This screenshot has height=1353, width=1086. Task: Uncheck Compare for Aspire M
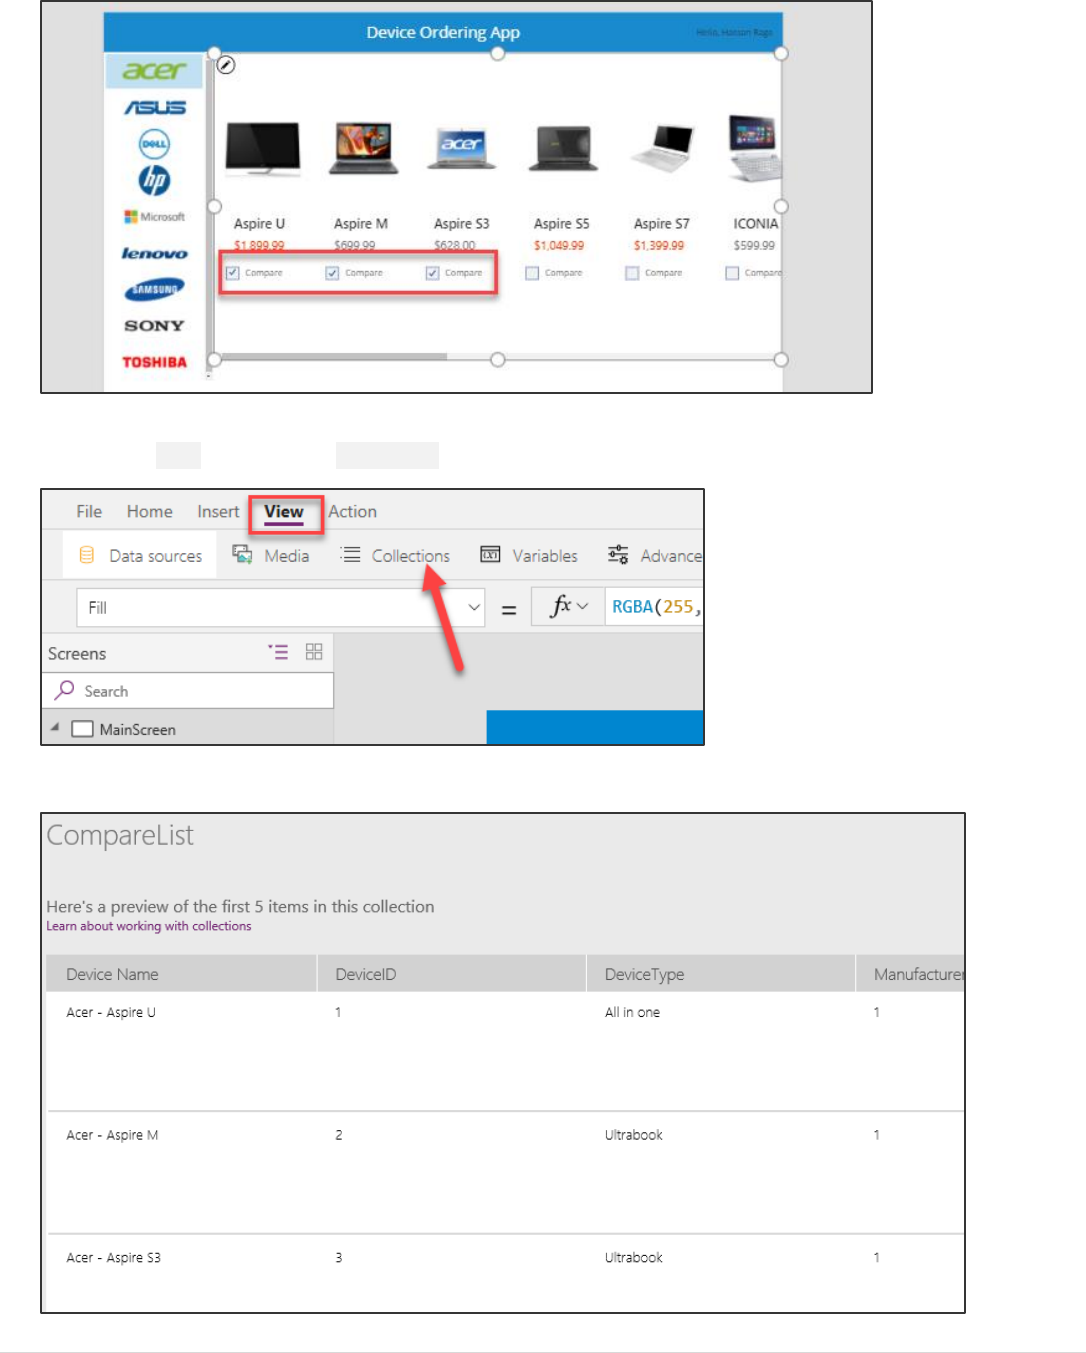pos(332,273)
